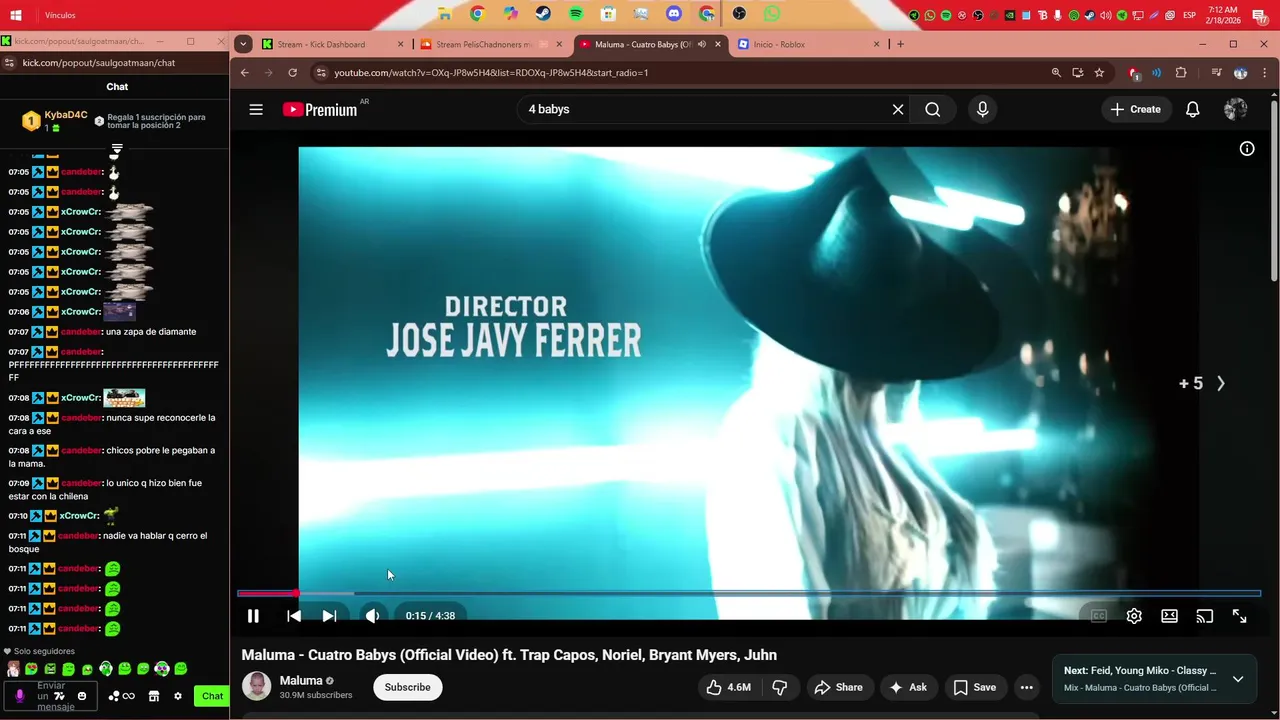The width and height of the screenshot is (1280, 720).
Task: Show video info cards icon
Action: coord(1247,148)
